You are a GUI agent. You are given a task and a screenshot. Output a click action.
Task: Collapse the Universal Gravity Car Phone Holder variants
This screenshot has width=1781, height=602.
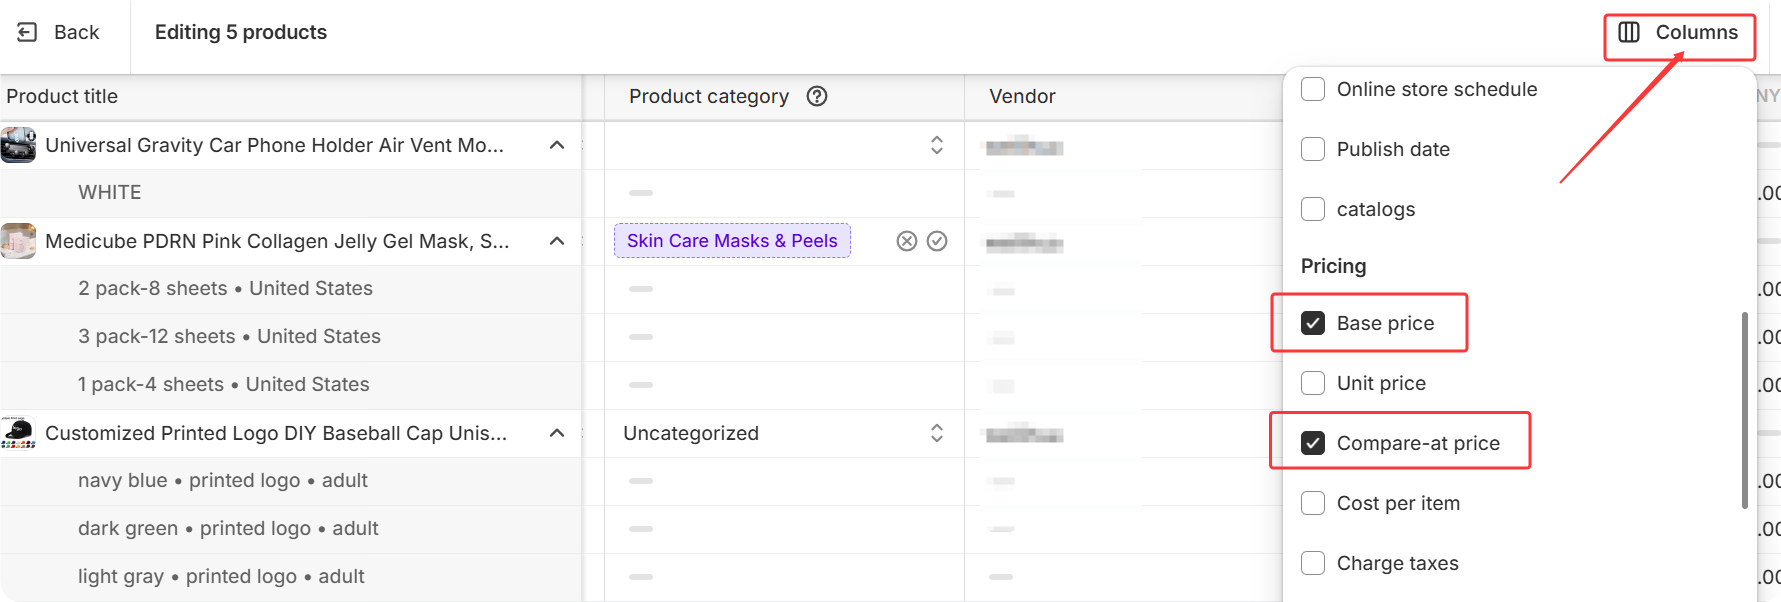(x=557, y=145)
